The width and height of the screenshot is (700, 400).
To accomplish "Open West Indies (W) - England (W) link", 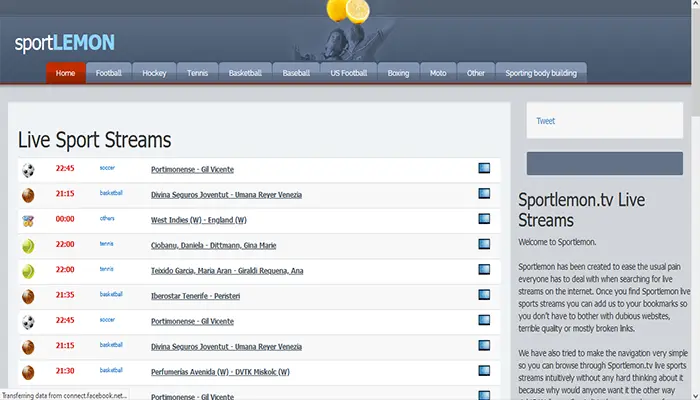I will (199, 220).
